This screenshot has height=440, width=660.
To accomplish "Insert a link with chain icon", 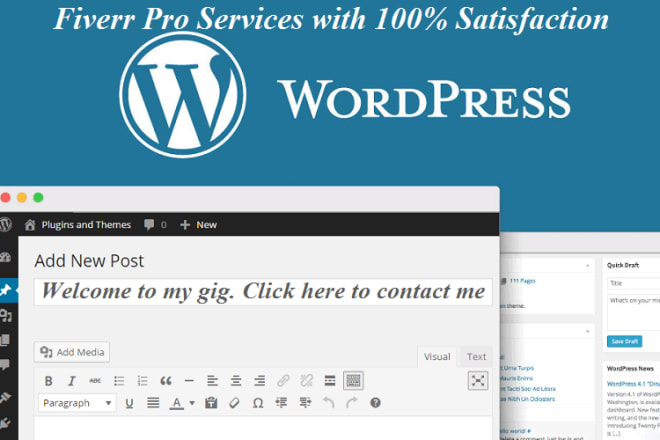I will (283, 381).
